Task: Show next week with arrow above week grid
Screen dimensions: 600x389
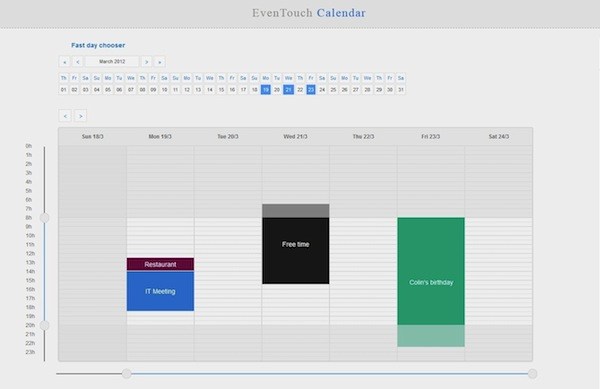Action: 80,116
